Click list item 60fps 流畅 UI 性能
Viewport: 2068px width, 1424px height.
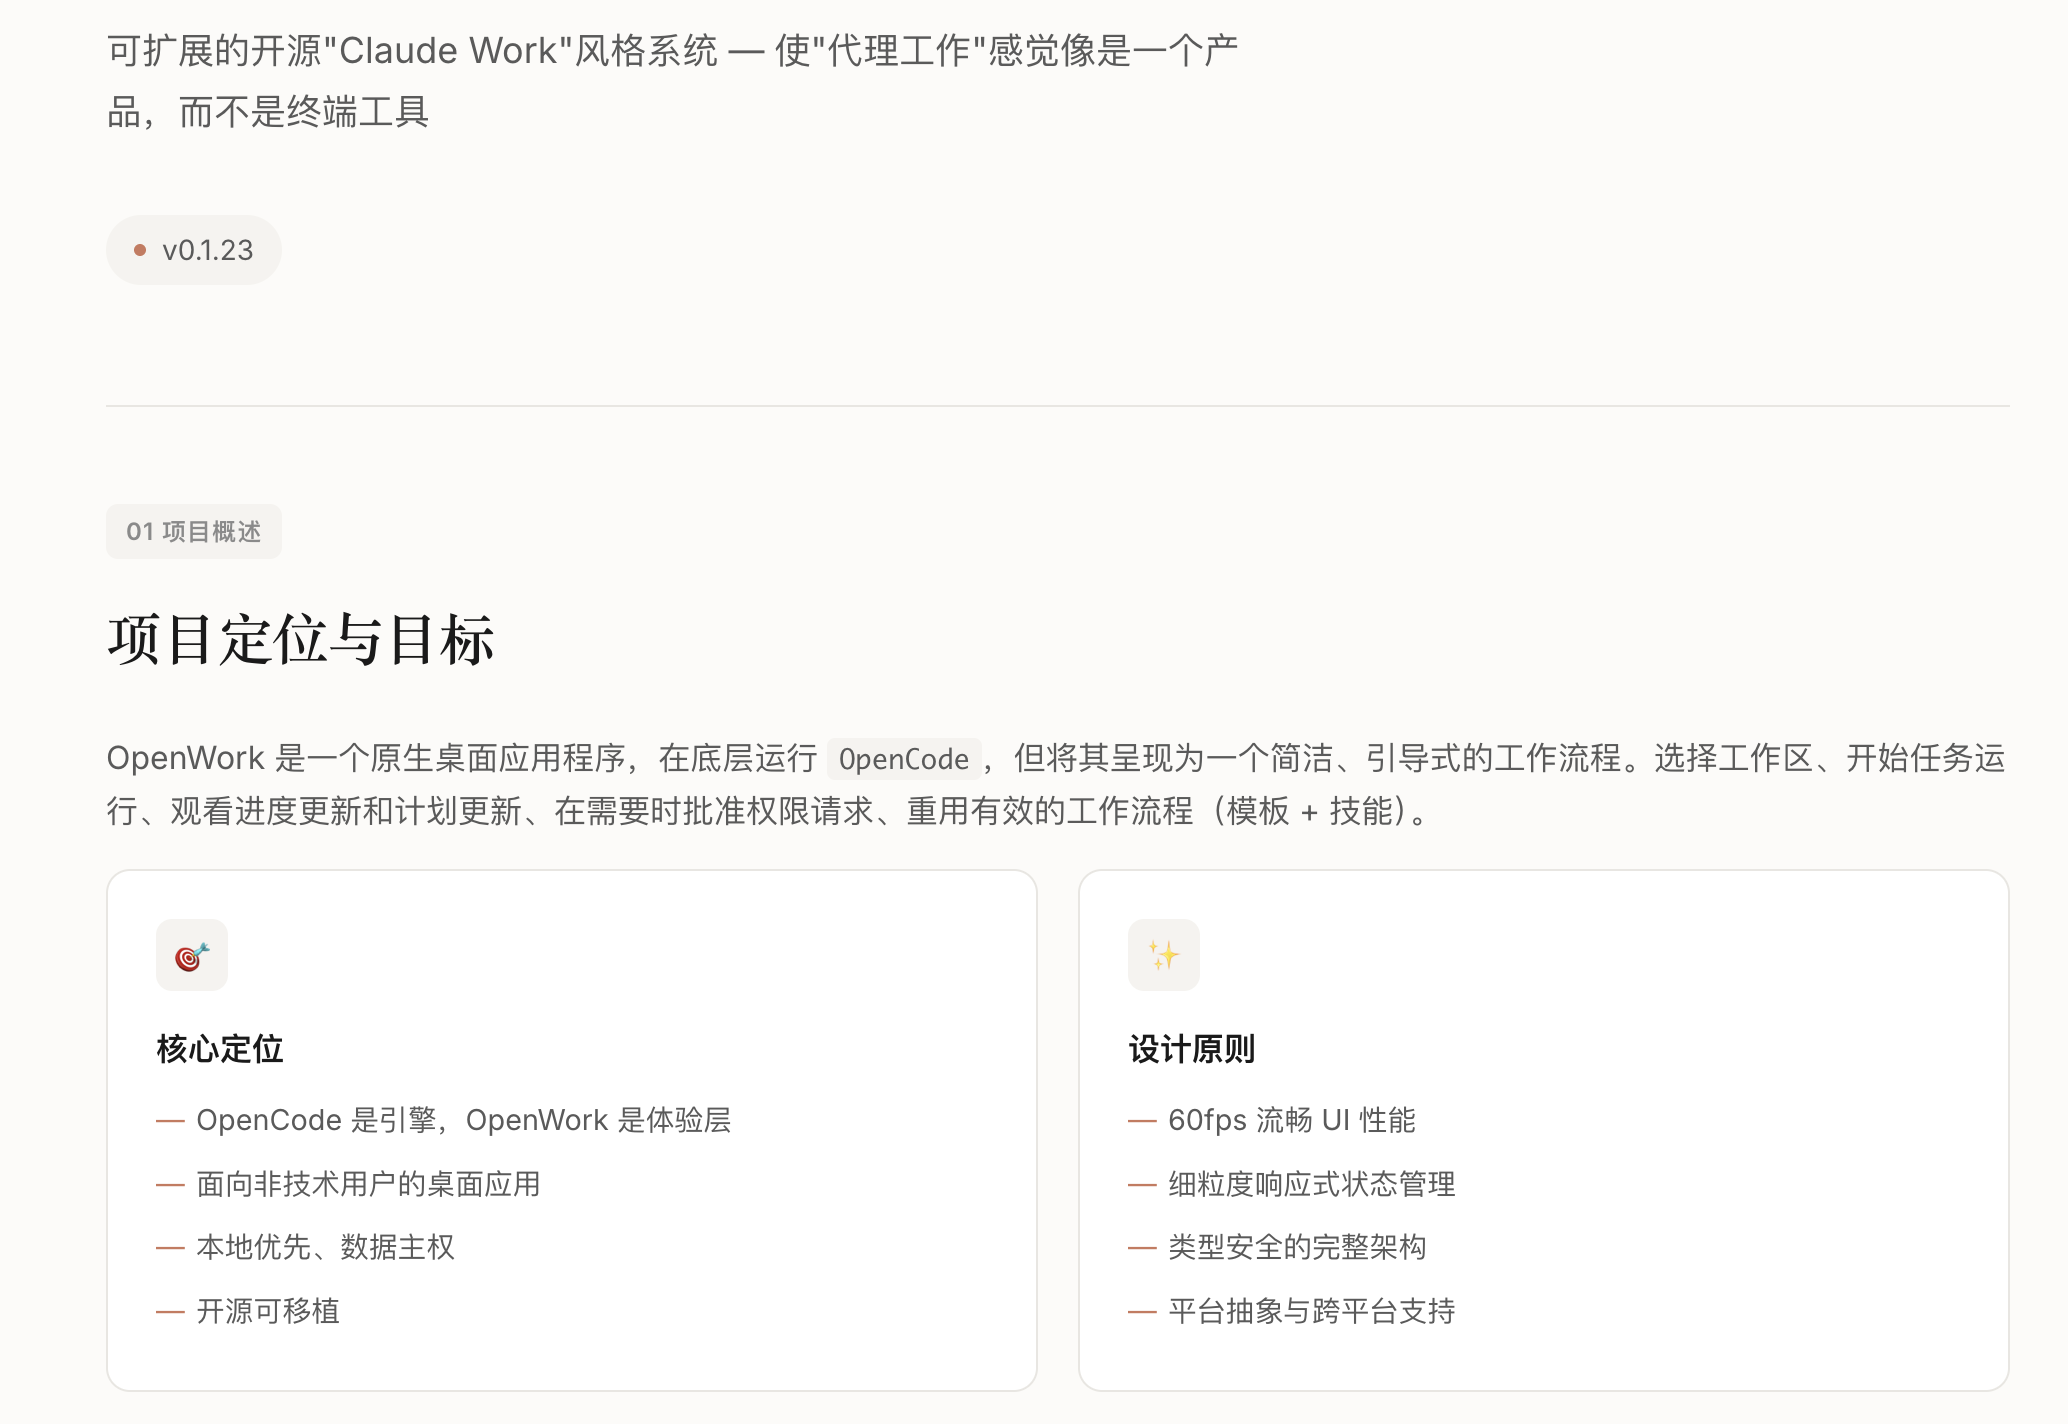point(1291,1120)
